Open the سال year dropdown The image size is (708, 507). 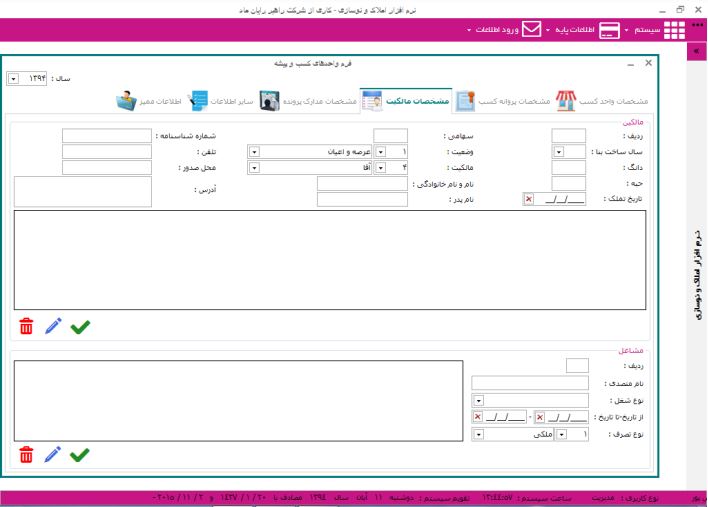[x=13, y=78]
